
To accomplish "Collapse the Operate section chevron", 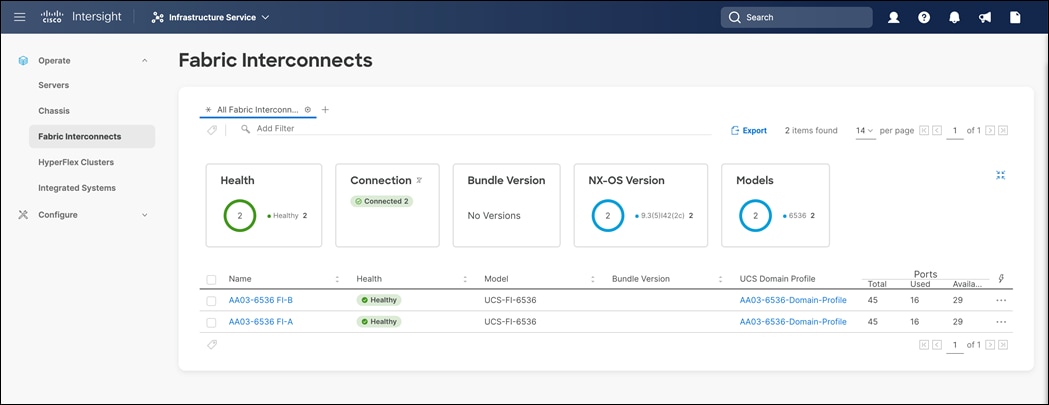I will click(145, 61).
